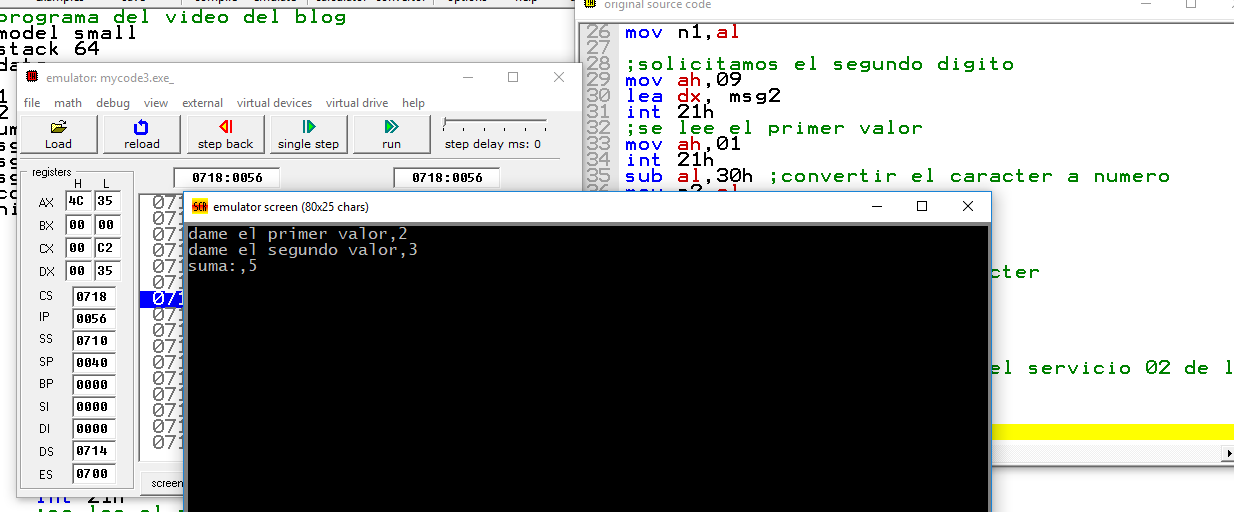Open the math menu
Viewport: 1234px width, 512px height.
coord(68,103)
